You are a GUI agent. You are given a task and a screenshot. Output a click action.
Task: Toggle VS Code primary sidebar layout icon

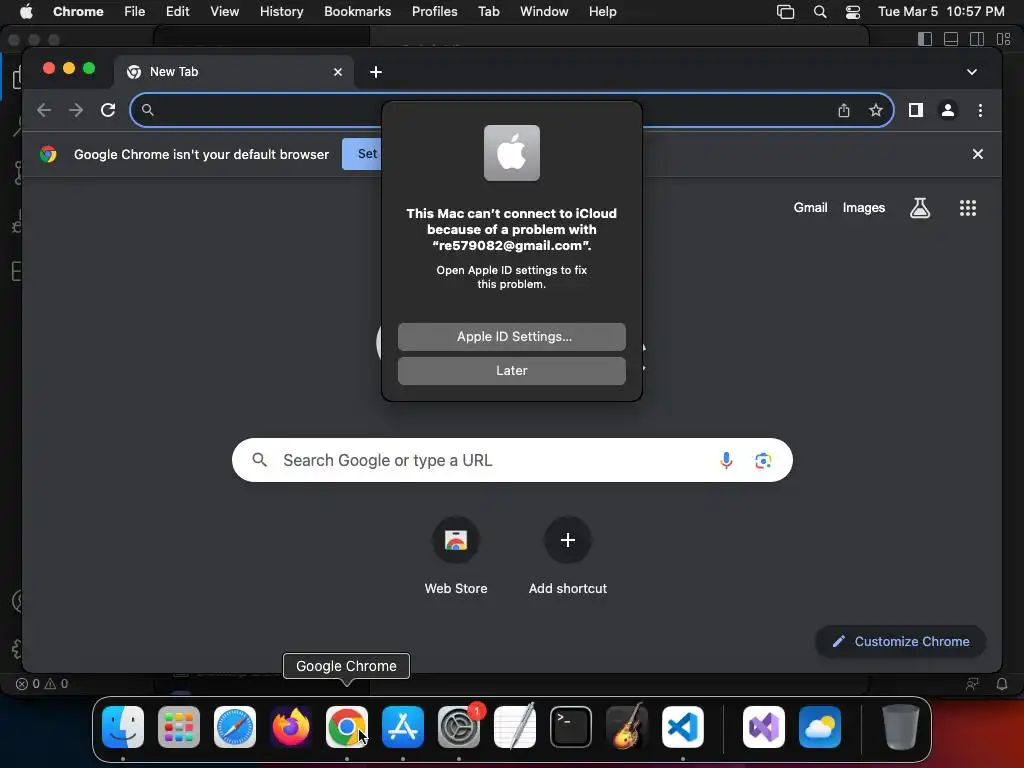coord(925,39)
